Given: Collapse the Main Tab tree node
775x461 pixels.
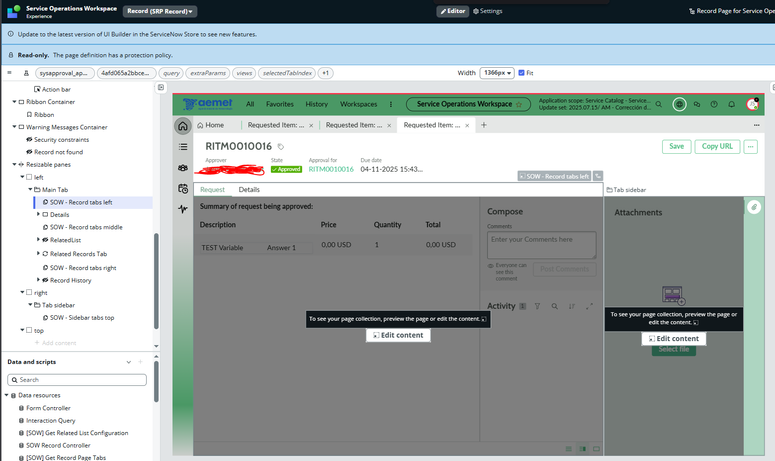Looking at the screenshot, I should 30,190.
